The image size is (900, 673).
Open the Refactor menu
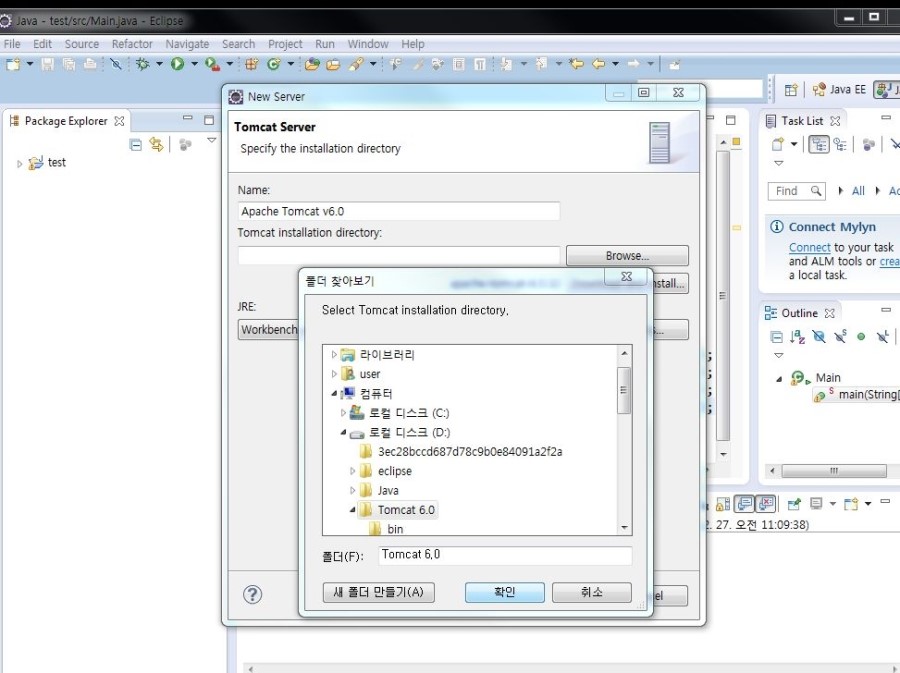point(132,44)
